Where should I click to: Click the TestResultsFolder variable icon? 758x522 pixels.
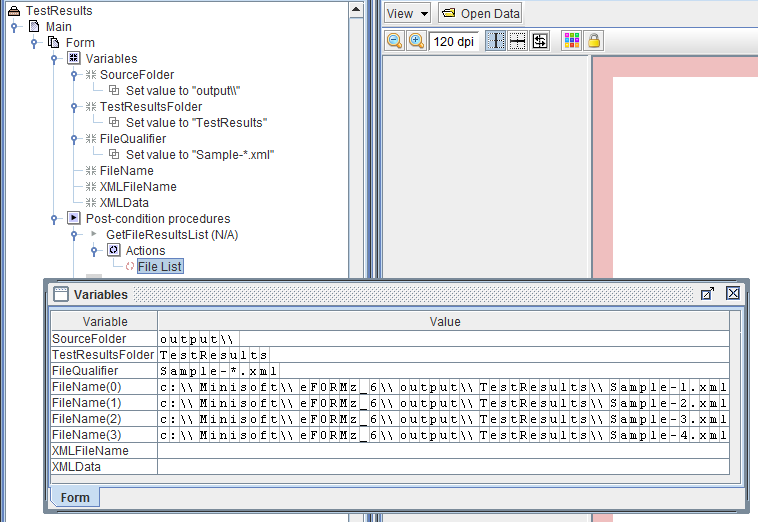[x=91, y=106]
